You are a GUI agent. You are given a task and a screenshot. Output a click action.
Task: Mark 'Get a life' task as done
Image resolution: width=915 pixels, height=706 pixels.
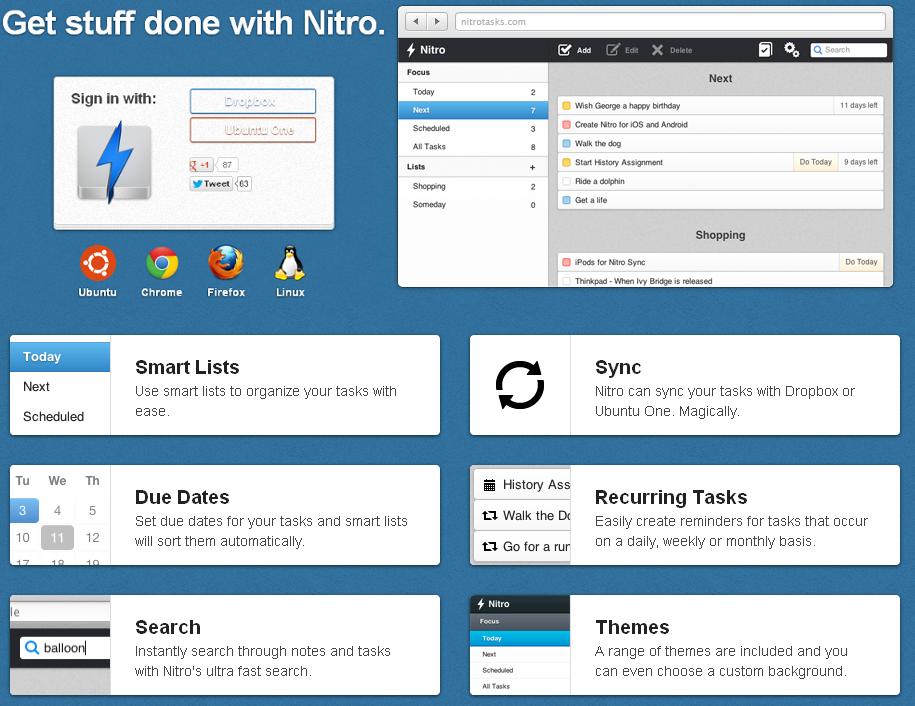click(x=566, y=200)
